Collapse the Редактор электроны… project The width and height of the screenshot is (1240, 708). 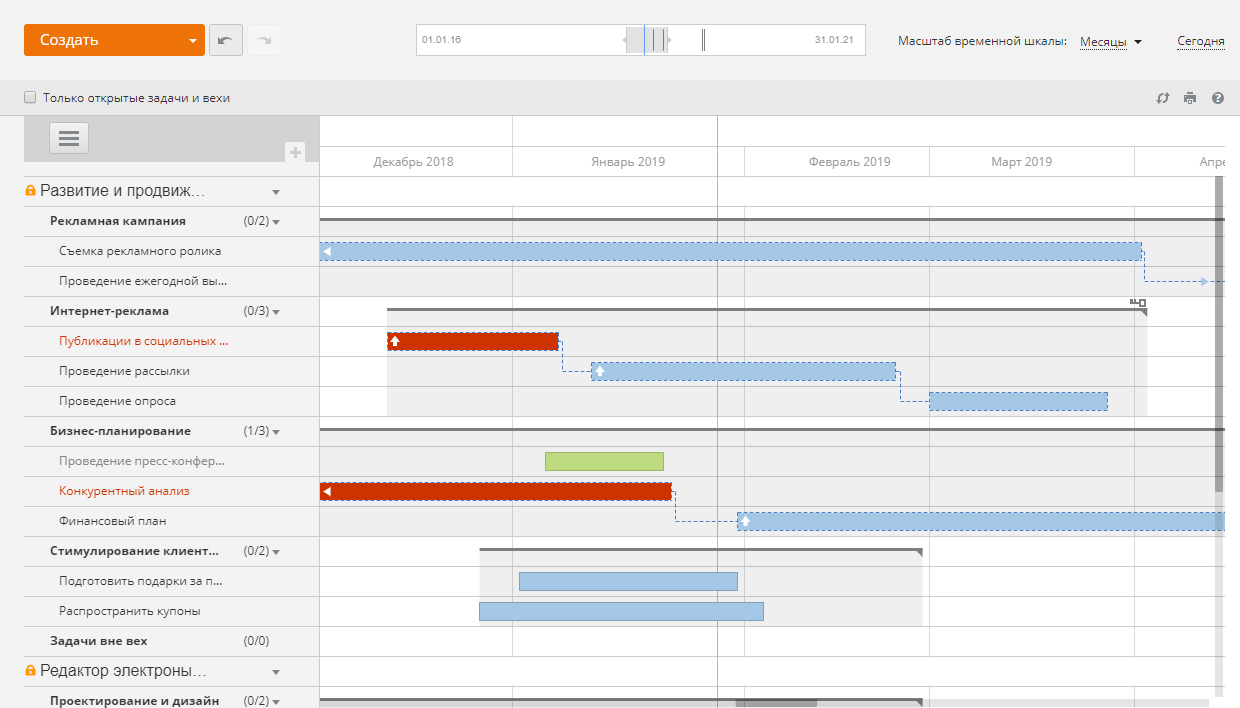point(276,672)
